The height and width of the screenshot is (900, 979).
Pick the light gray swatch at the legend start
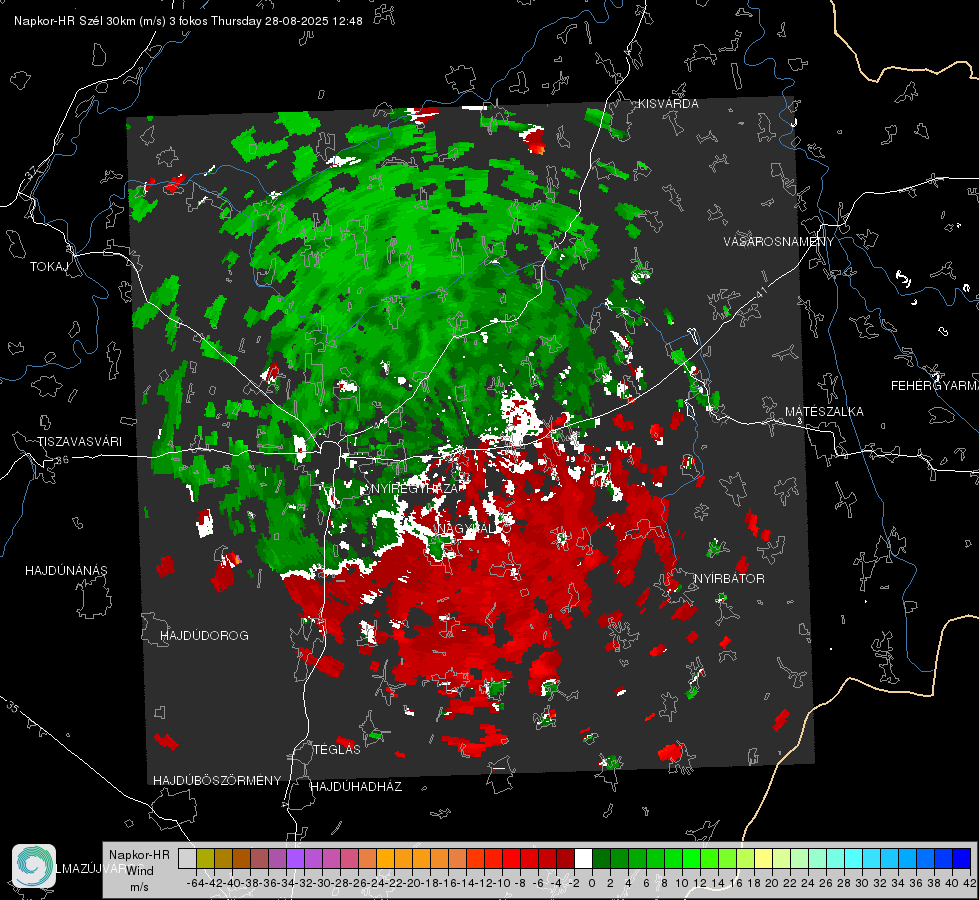pyautogui.click(x=187, y=858)
